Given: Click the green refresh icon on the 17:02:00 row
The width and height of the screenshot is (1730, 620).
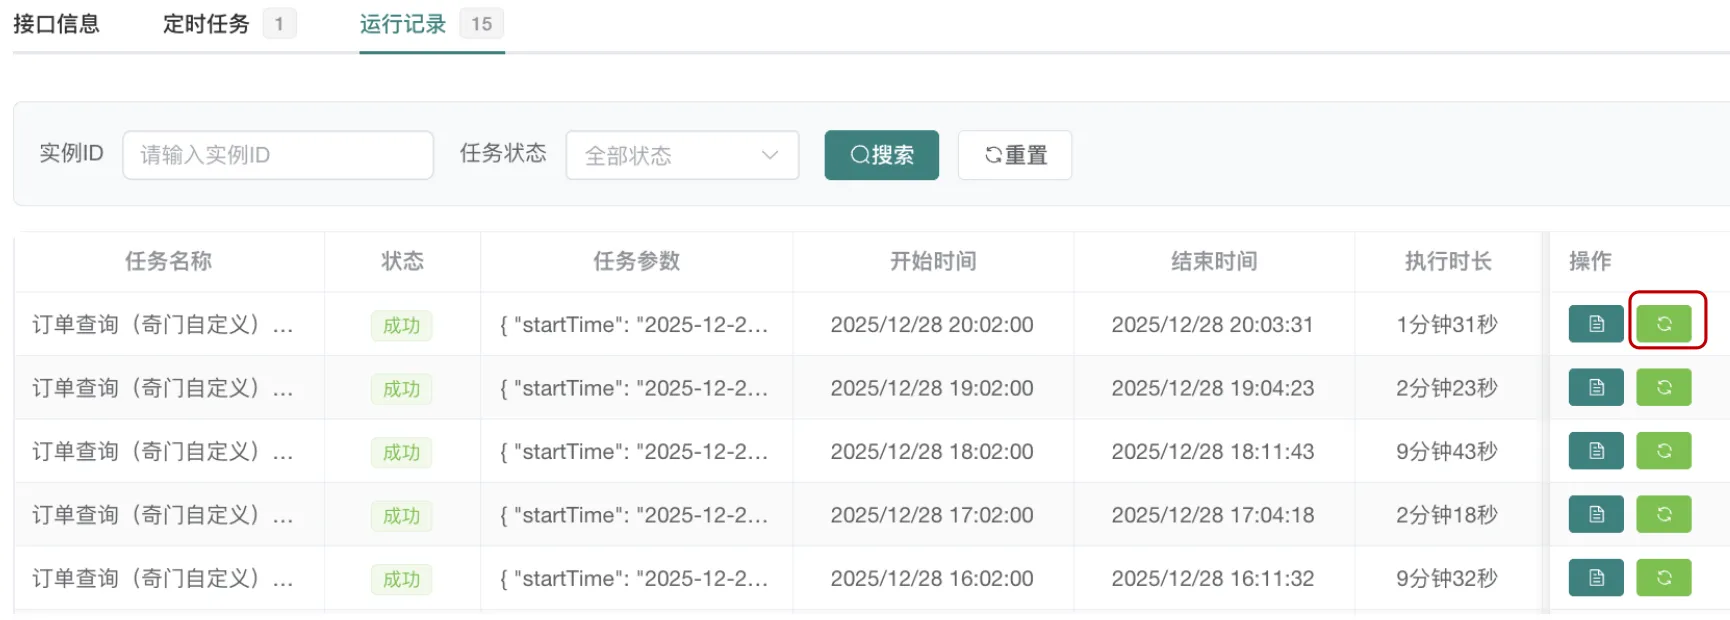Looking at the screenshot, I should (x=1663, y=515).
